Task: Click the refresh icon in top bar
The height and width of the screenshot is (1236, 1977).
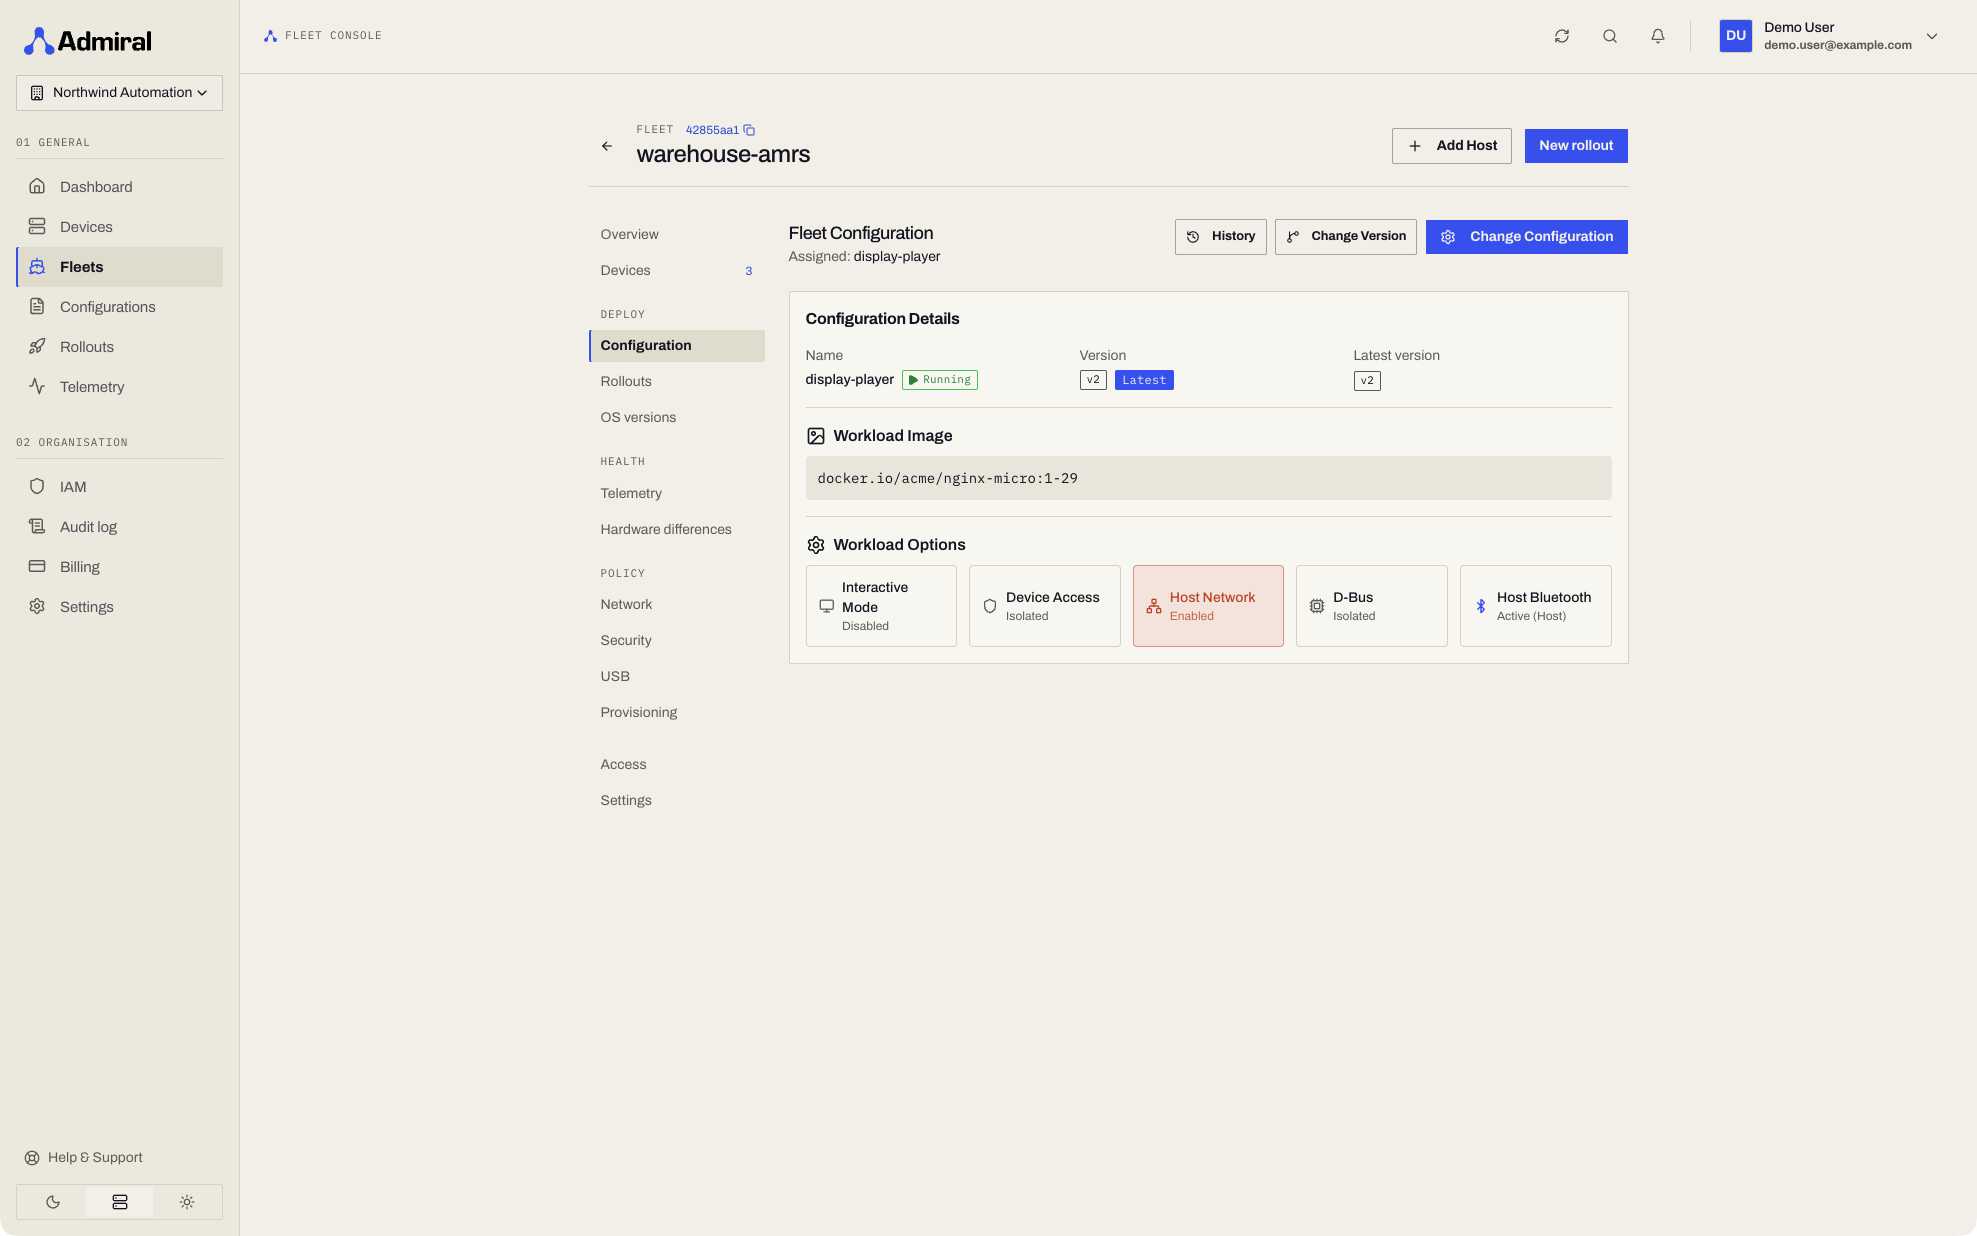Action: point(1561,36)
